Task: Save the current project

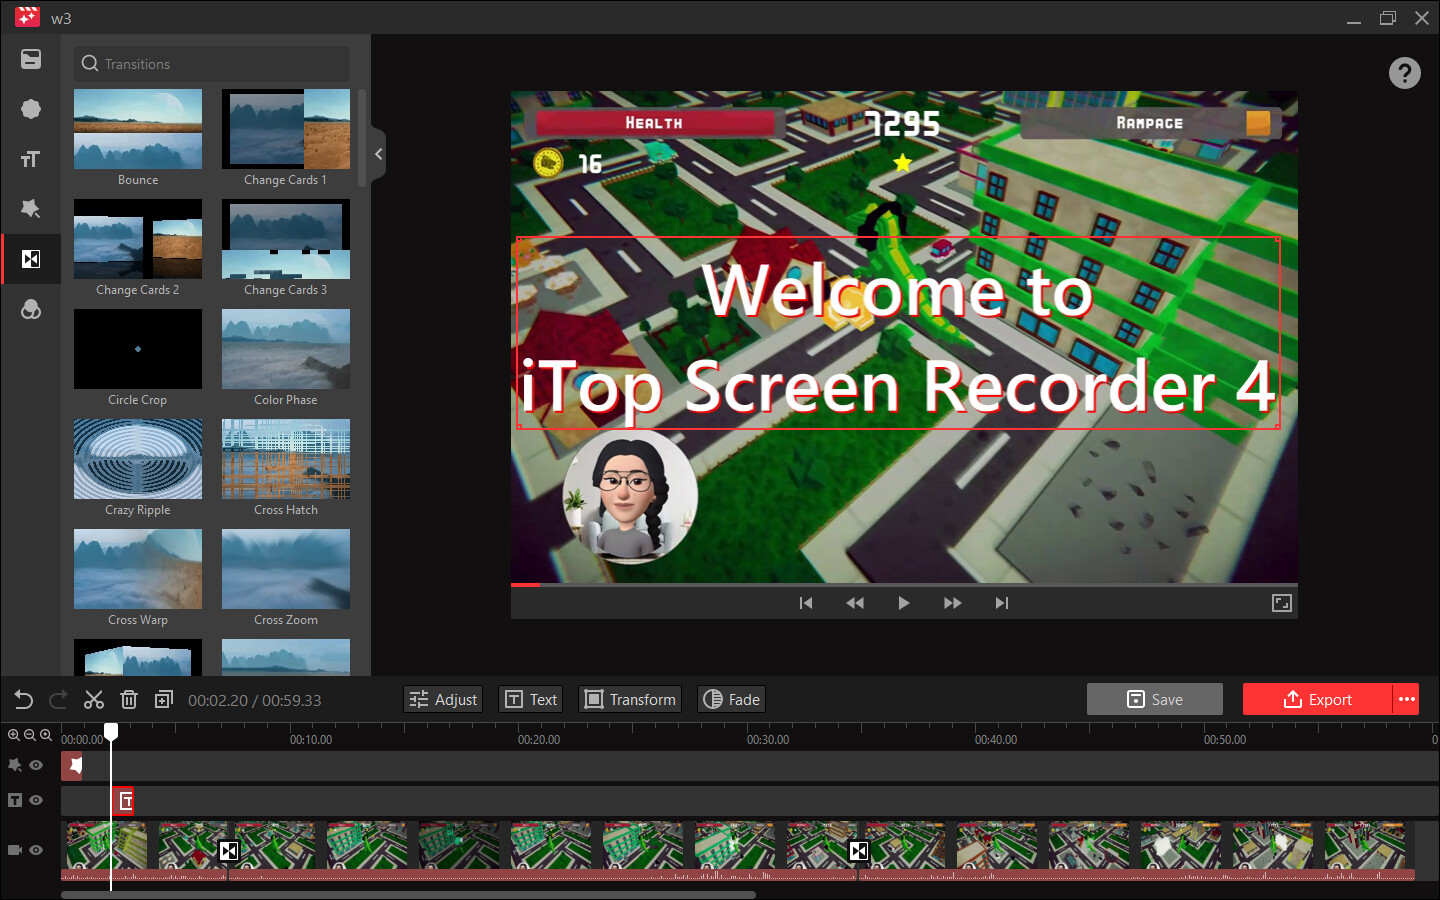Action: (x=1155, y=699)
